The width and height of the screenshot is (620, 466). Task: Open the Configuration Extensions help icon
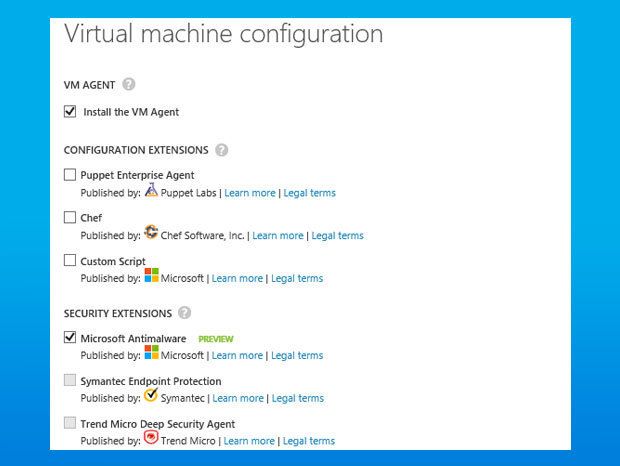pos(221,150)
